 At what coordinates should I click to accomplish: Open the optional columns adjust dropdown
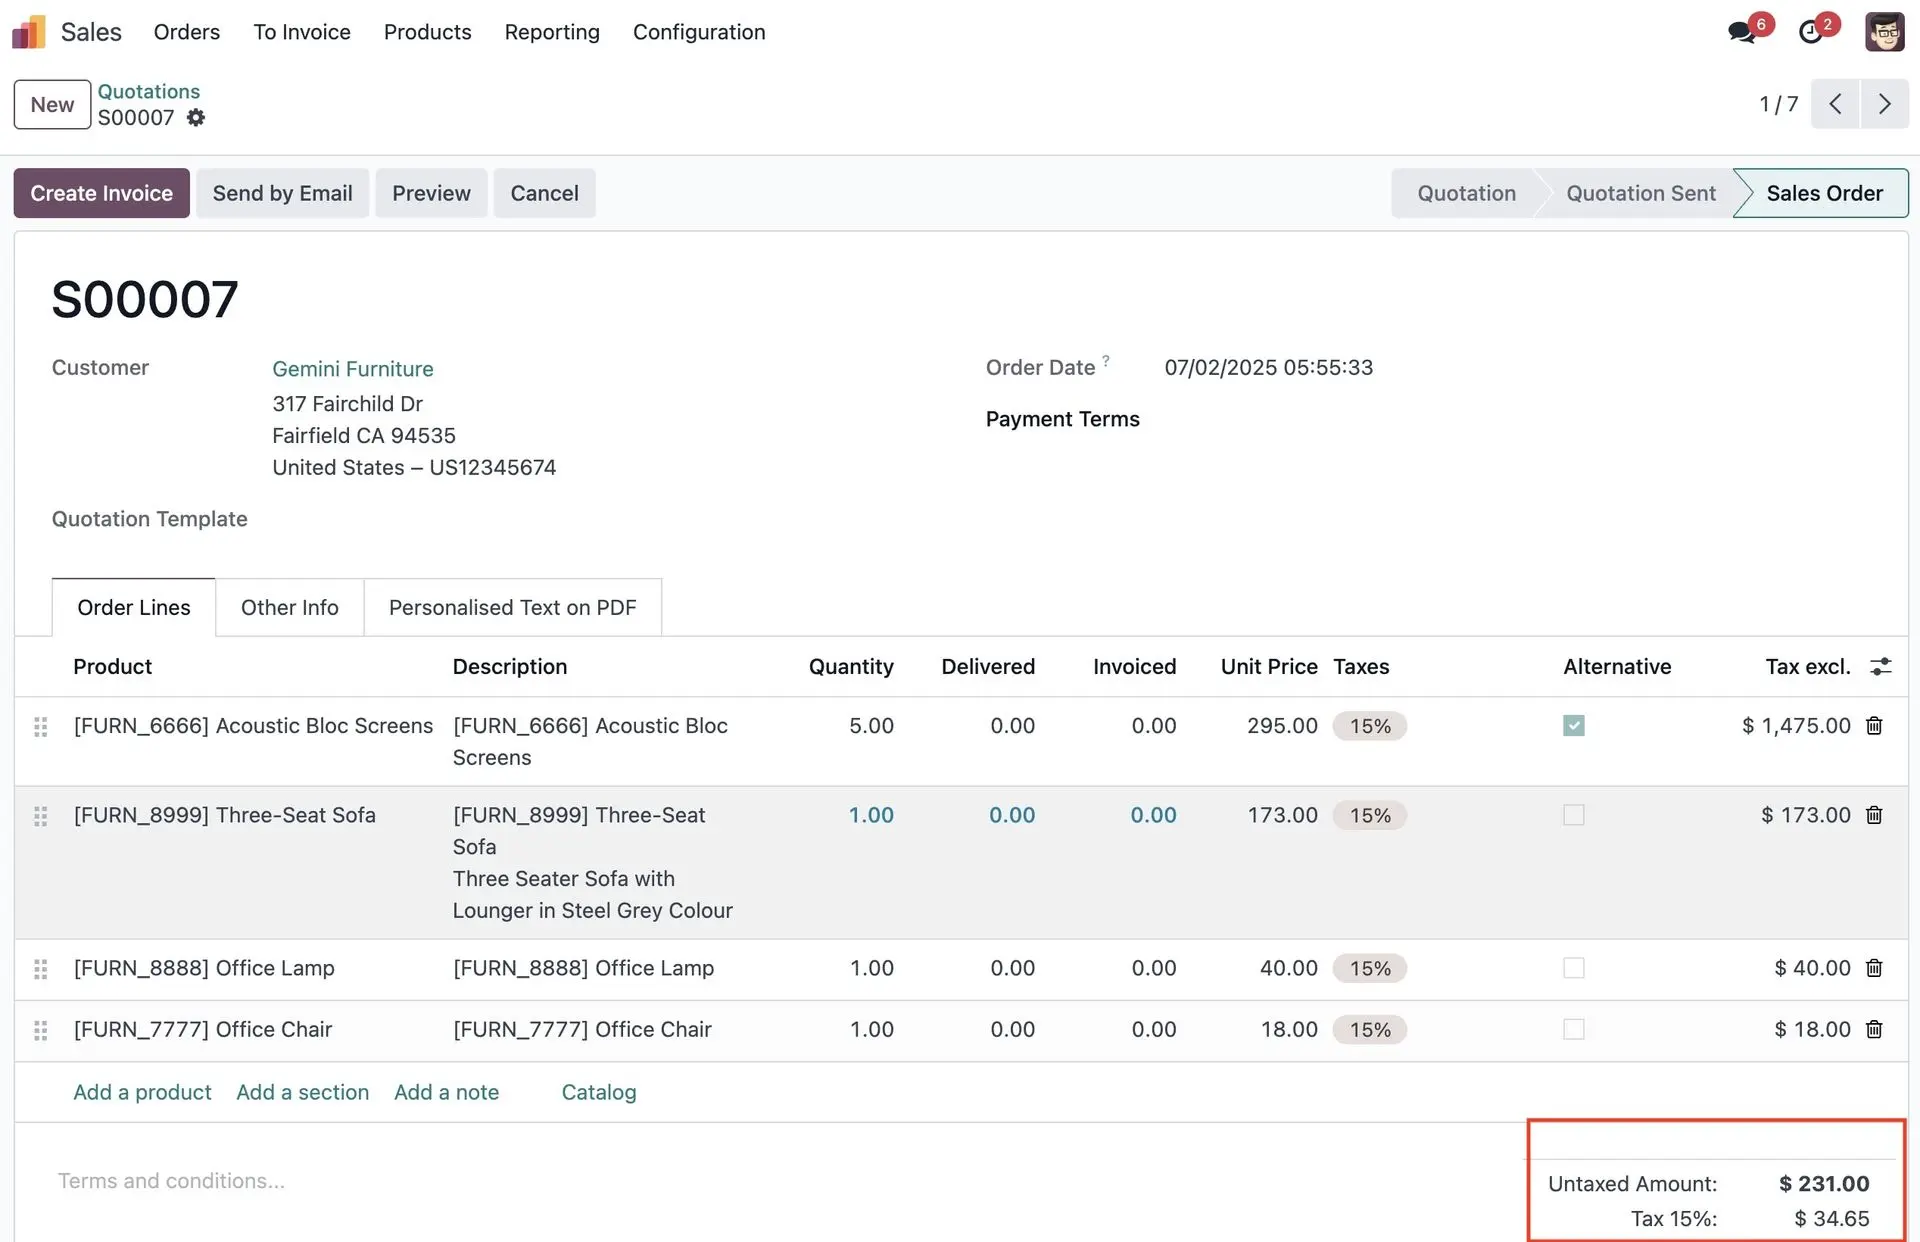tap(1880, 667)
